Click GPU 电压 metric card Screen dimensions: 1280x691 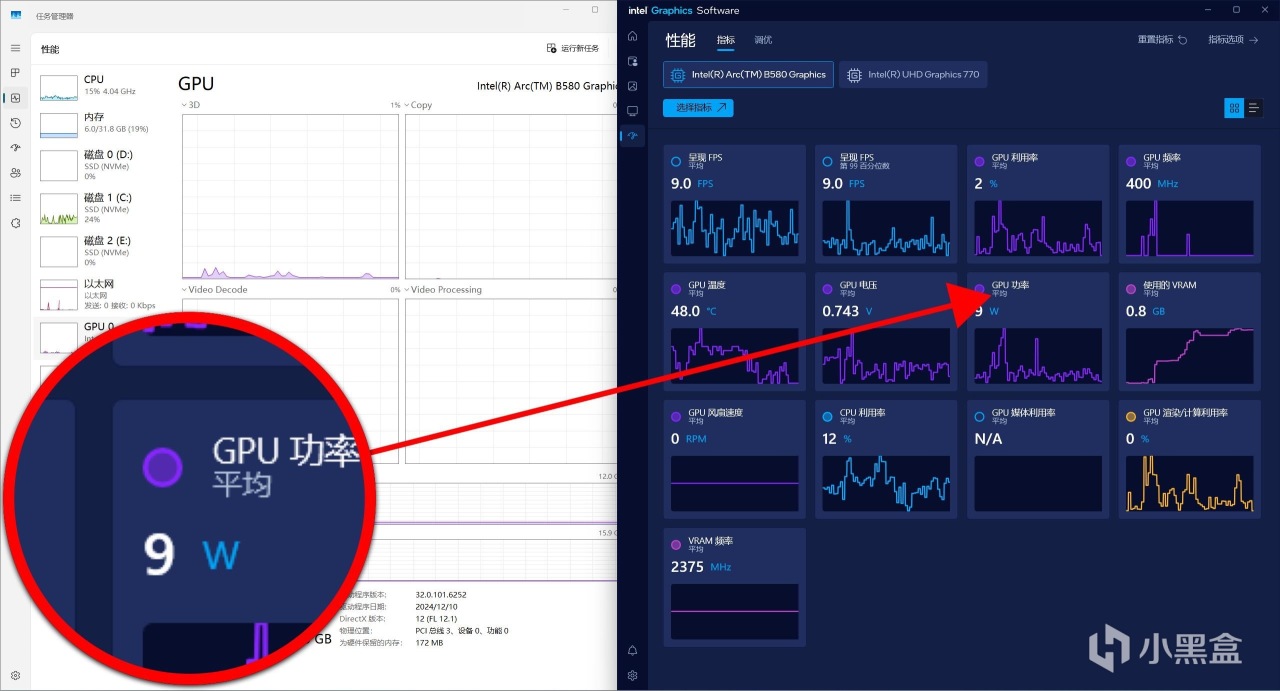(x=886, y=331)
